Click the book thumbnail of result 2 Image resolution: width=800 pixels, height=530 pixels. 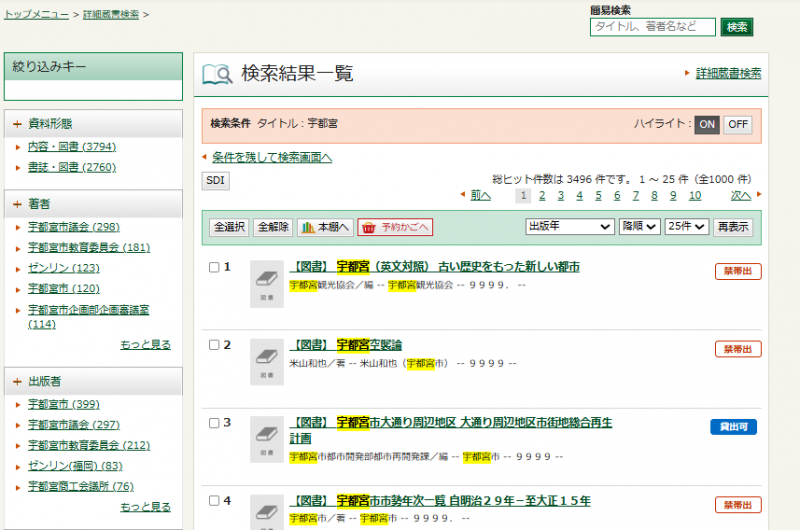267,361
